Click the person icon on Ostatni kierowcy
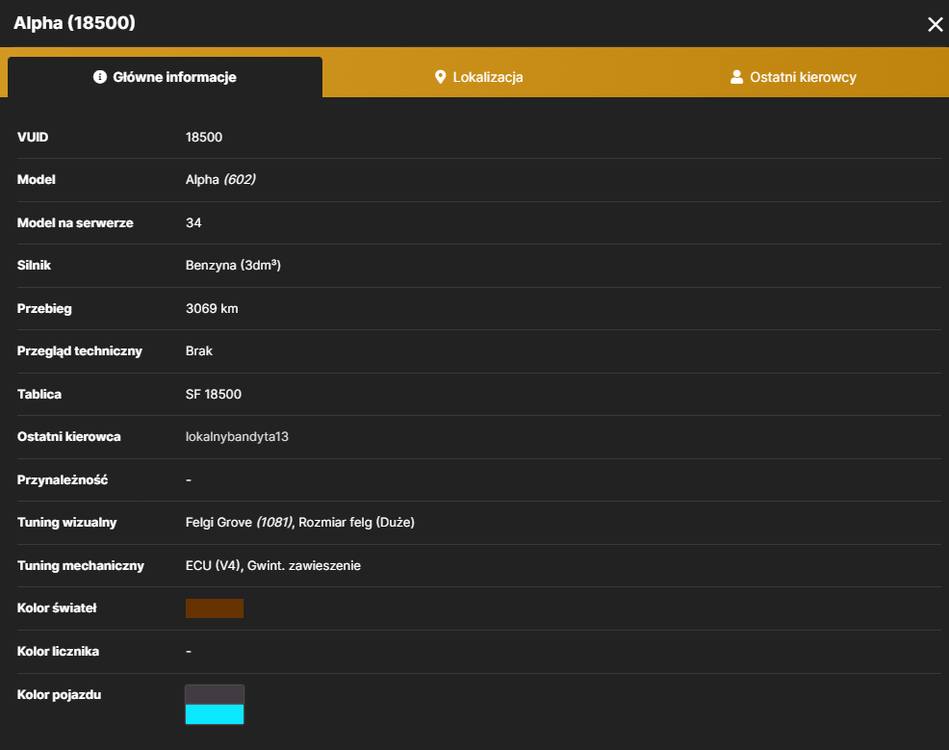Image resolution: width=949 pixels, height=750 pixels. coord(737,77)
